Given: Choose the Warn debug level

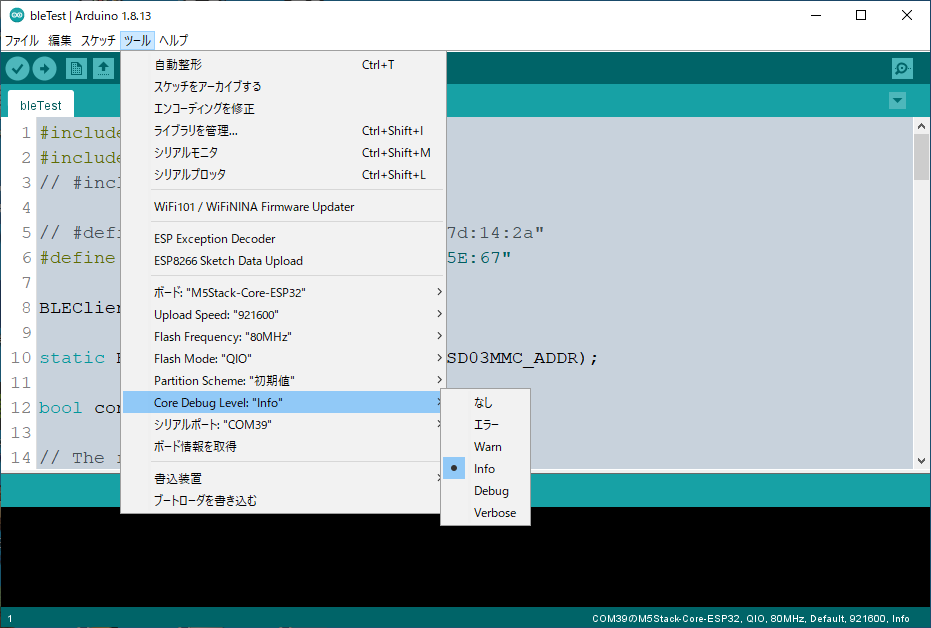Looking at the screenshot, I should pos(487,447).
